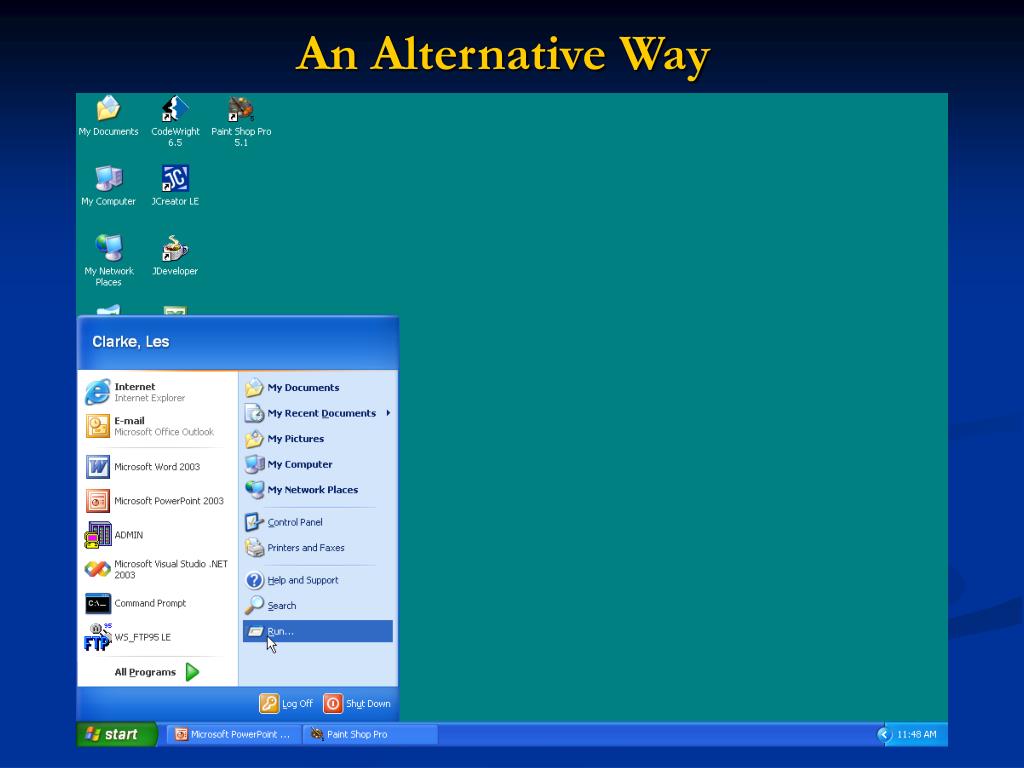Image resolution: width=1024 pixels, height=768 pixels.
Task: Click the ADMIN program icon
Action: tap(97, 535)
